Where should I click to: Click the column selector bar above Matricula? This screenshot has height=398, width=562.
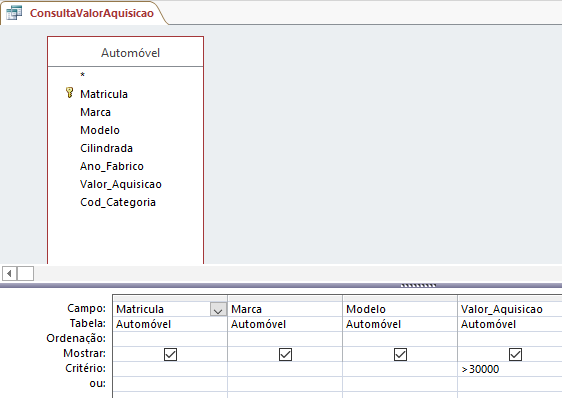(x=170, y=298)
